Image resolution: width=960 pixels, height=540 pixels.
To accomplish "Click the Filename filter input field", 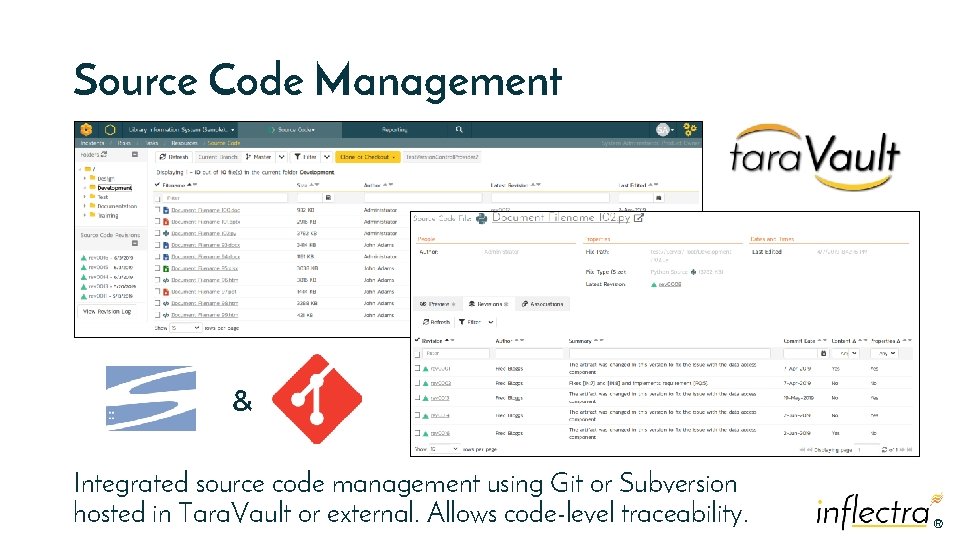I will 225,198.
